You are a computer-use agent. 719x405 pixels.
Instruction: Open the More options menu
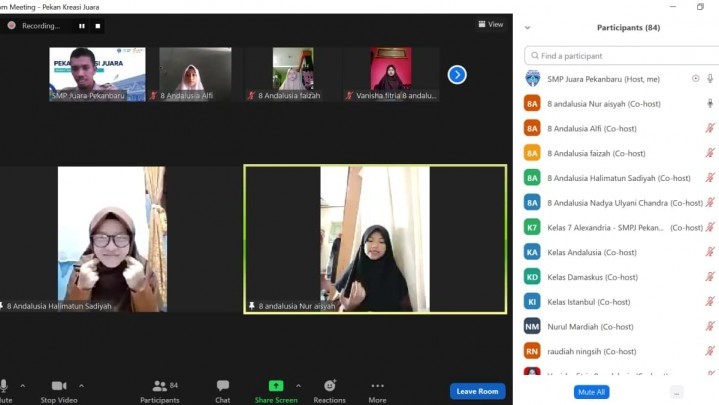pos(377,391)
